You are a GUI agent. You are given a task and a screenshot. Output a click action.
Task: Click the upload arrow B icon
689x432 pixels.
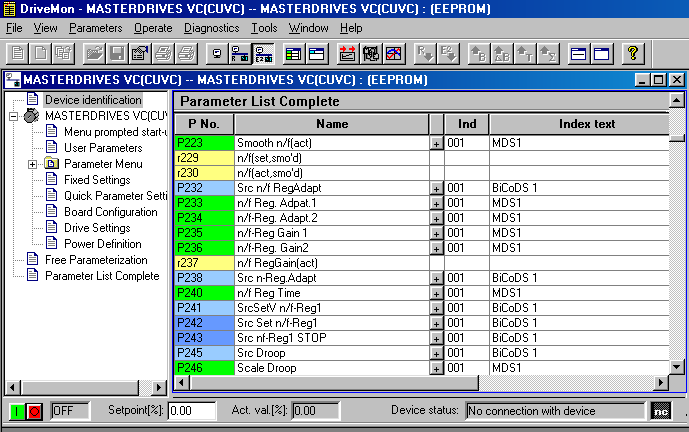coord(479,54)
